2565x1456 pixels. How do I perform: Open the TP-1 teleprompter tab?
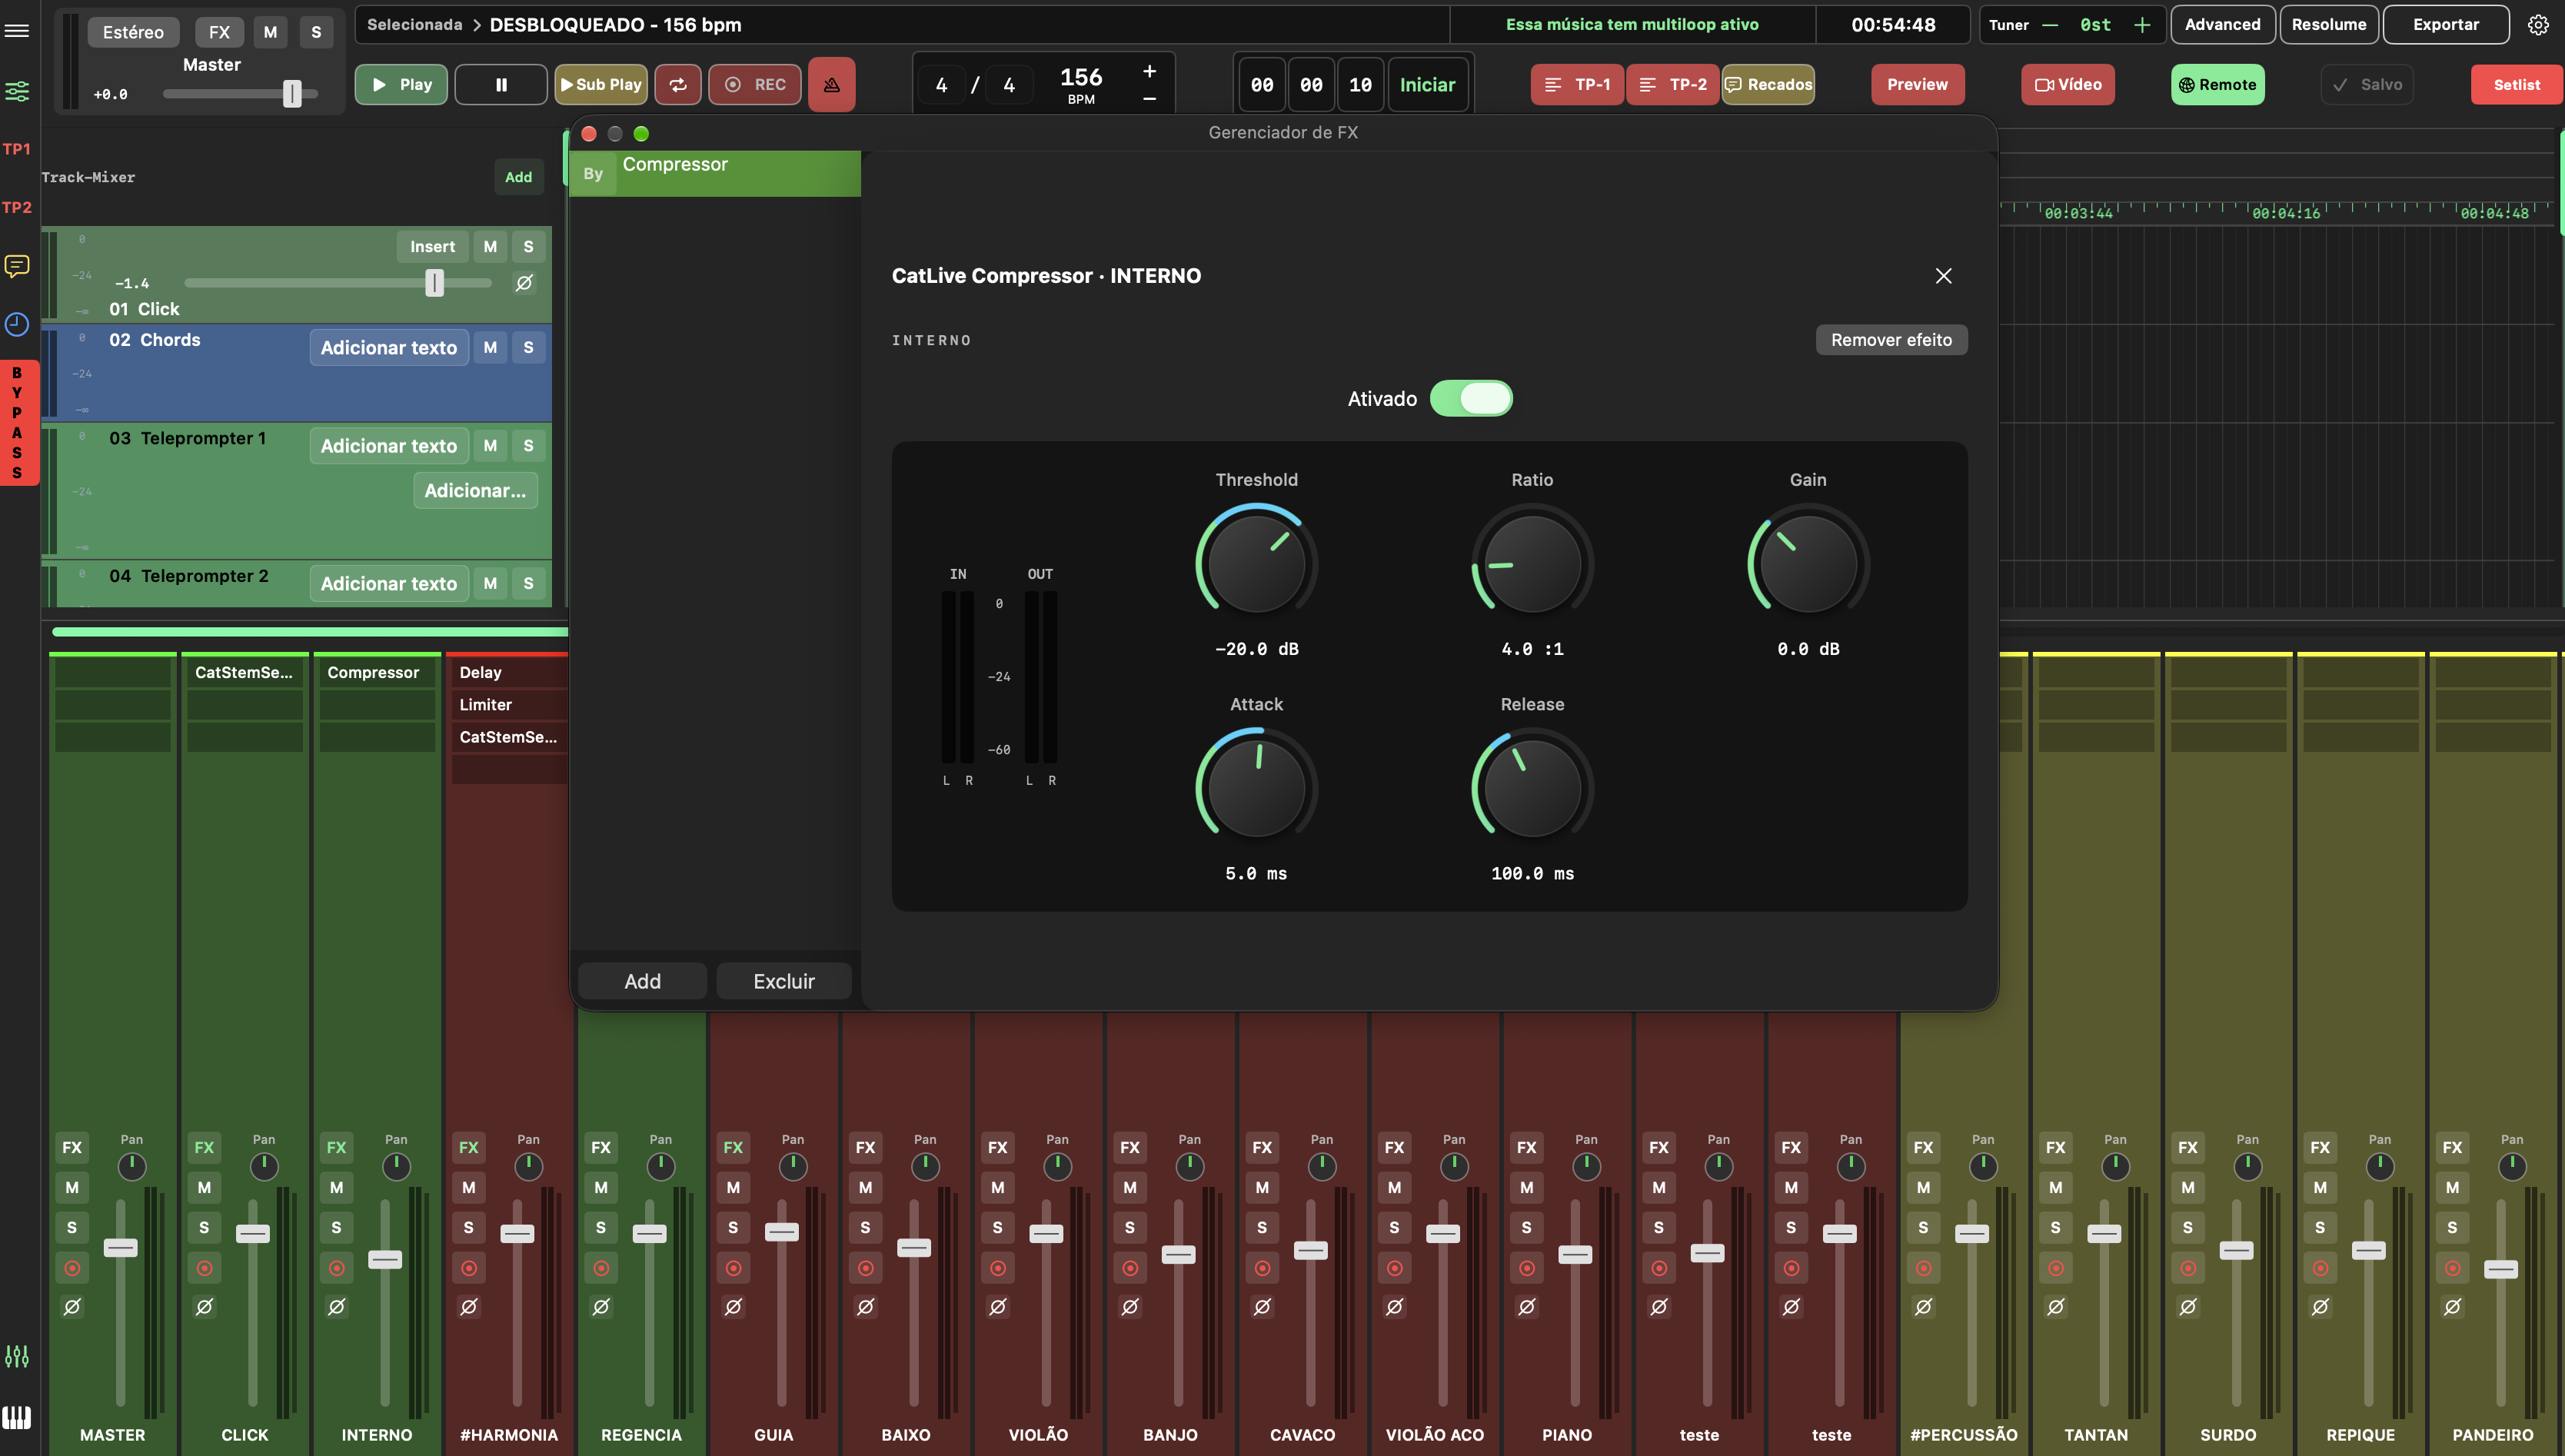[1577, 85]
